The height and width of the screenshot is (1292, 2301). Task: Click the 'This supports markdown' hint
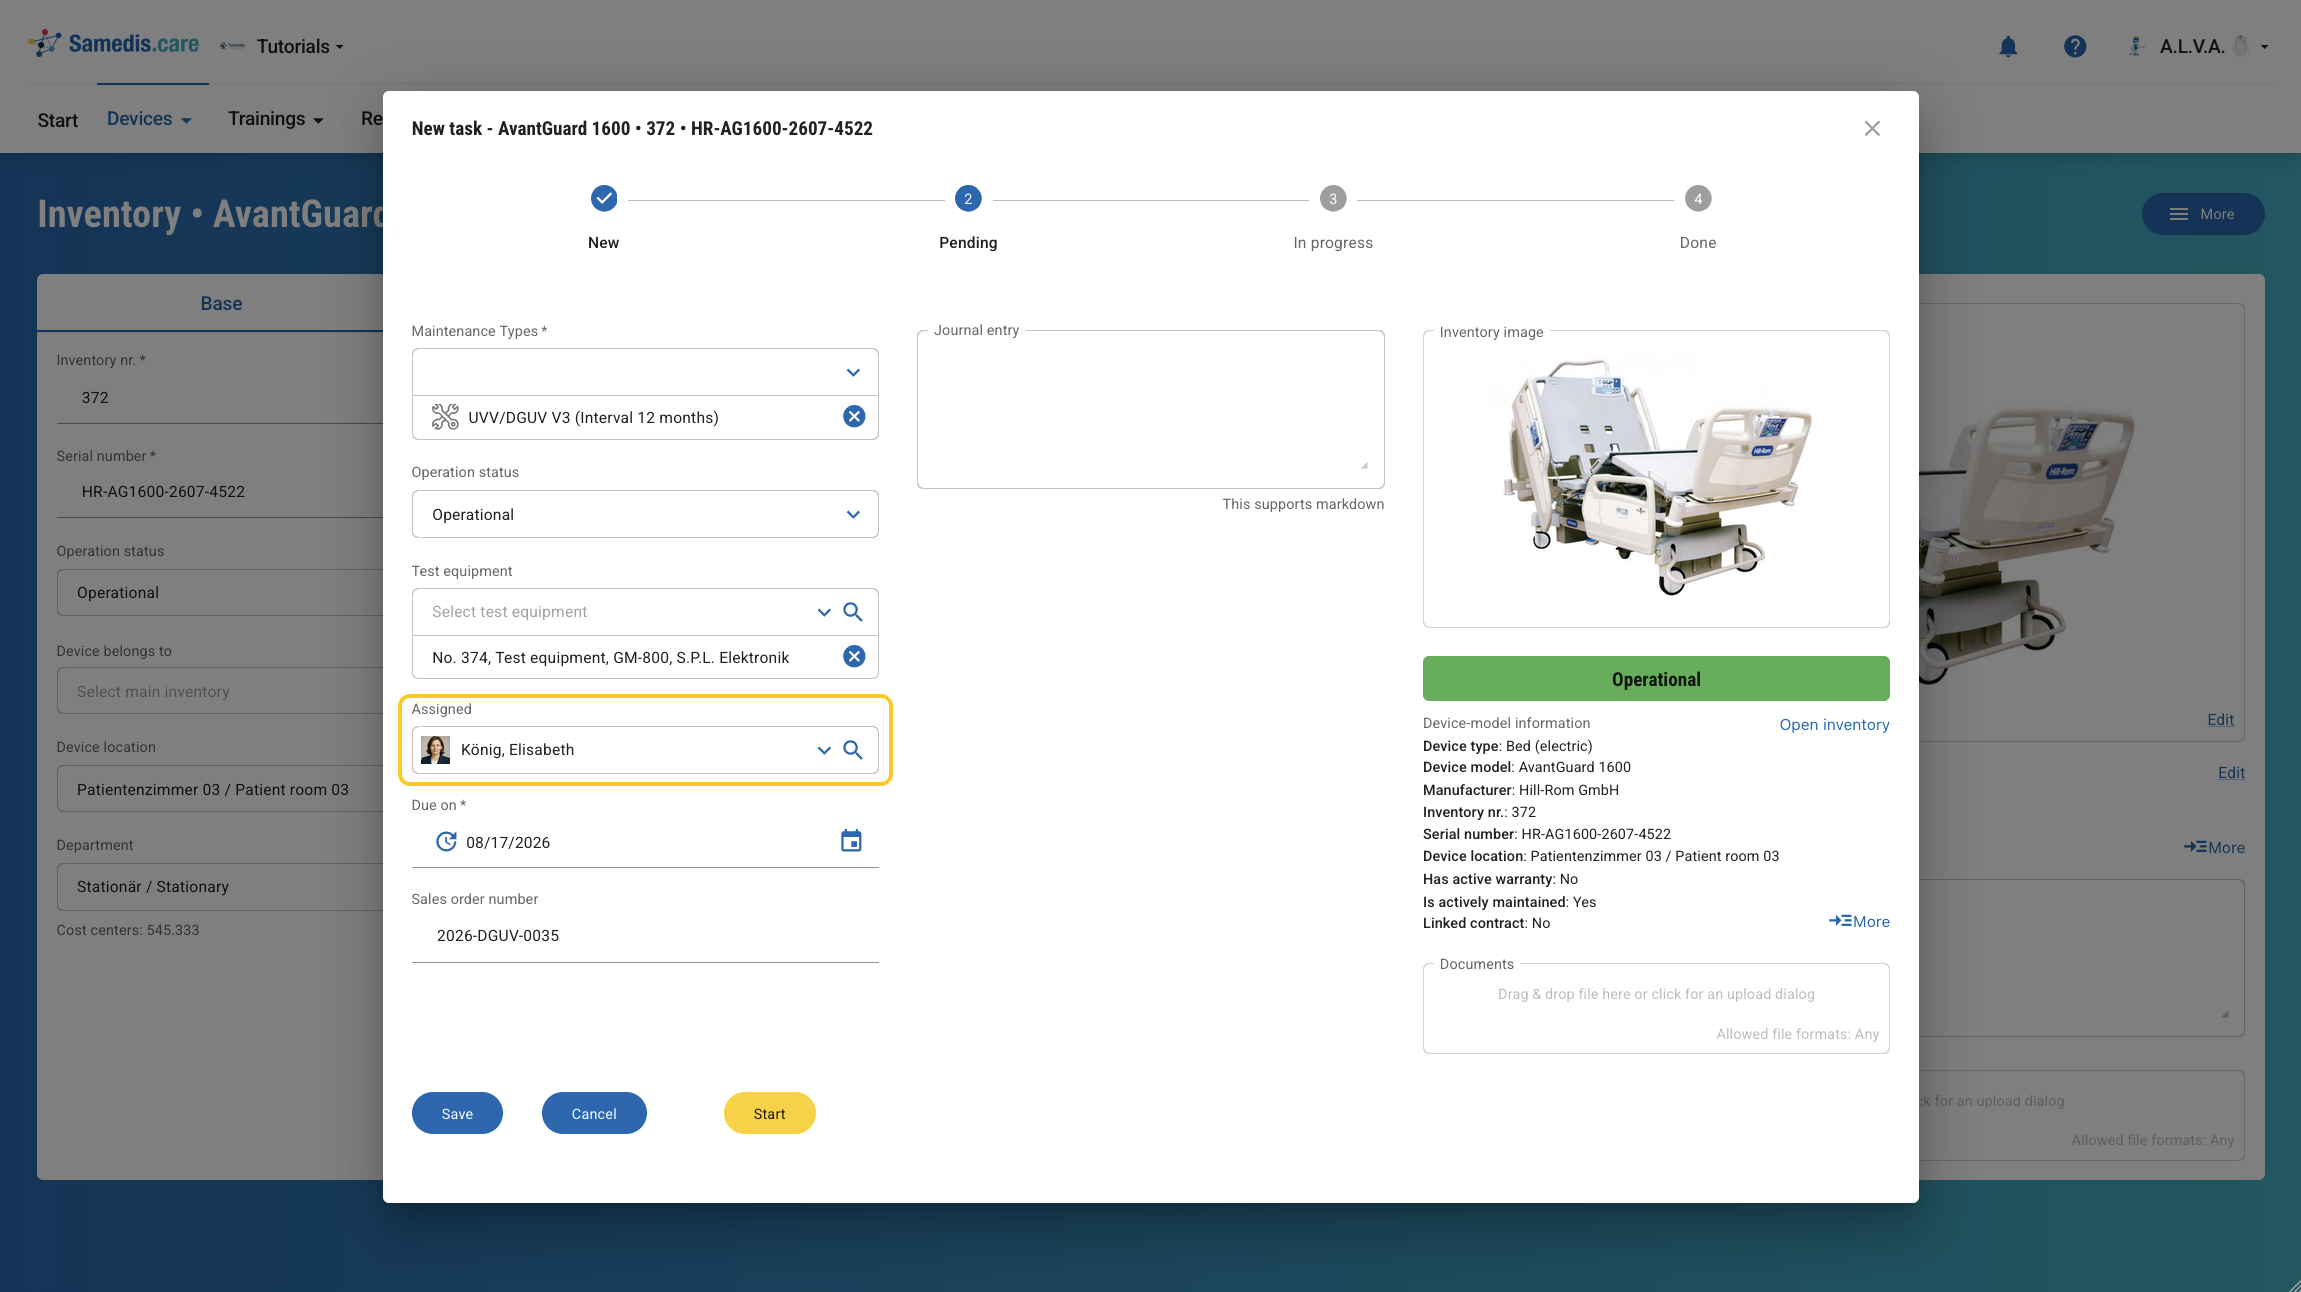pyautogui.click(x=1303, y=504)
